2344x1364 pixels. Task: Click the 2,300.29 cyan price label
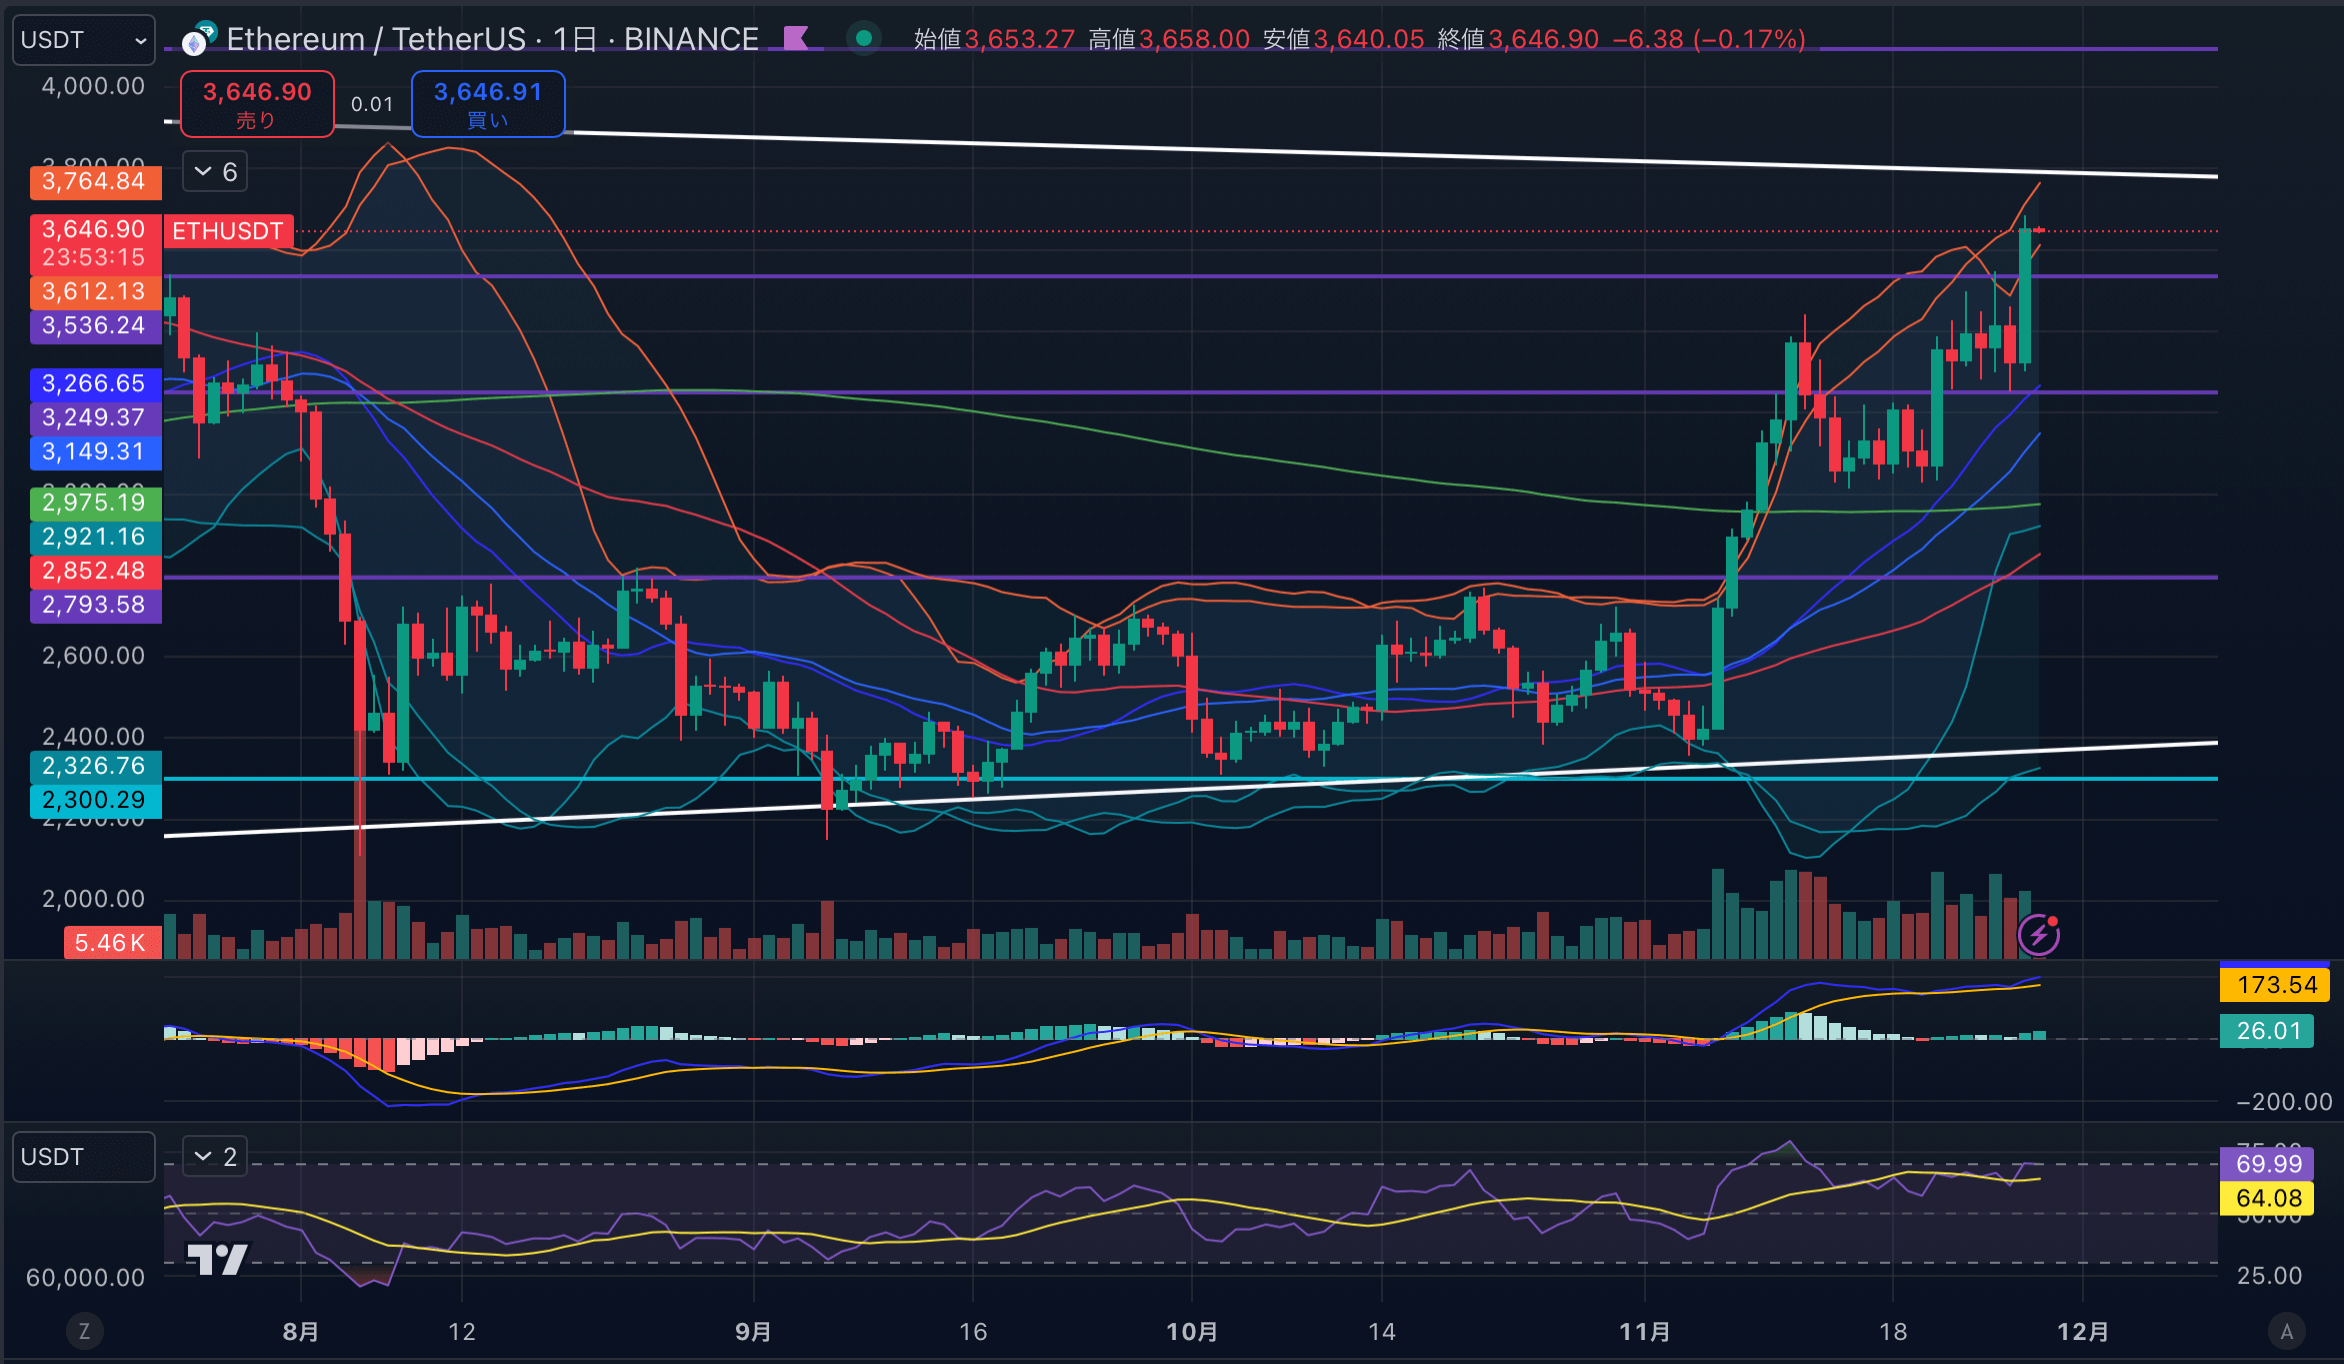(95, 800)
